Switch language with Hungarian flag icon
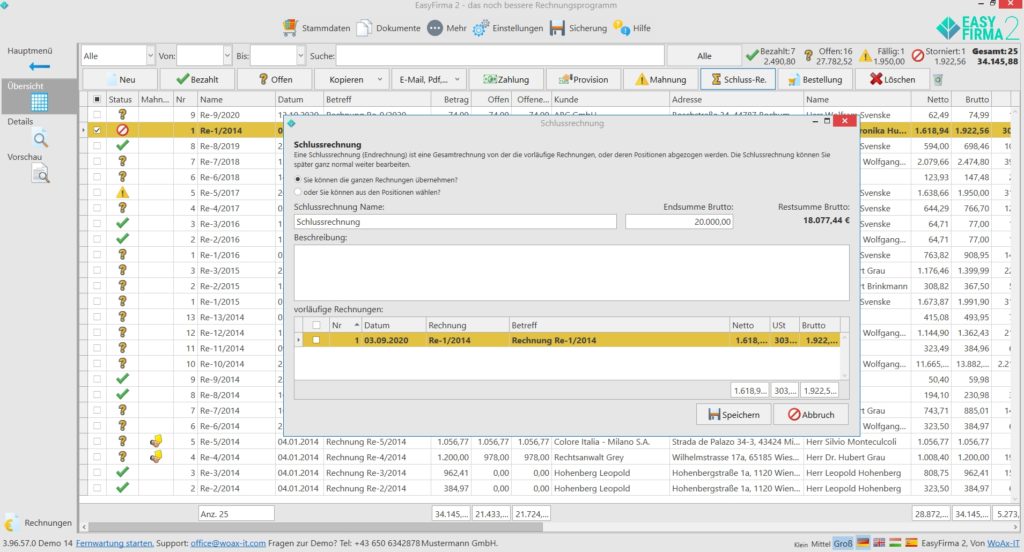1024x552 pixels. coord(895,542)
